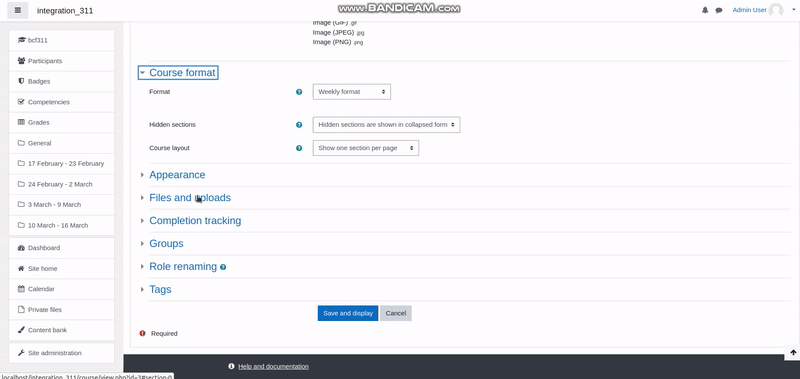Expand the Groups section
The height and width of the screenshot is (379, 800).
coord(166,243)
